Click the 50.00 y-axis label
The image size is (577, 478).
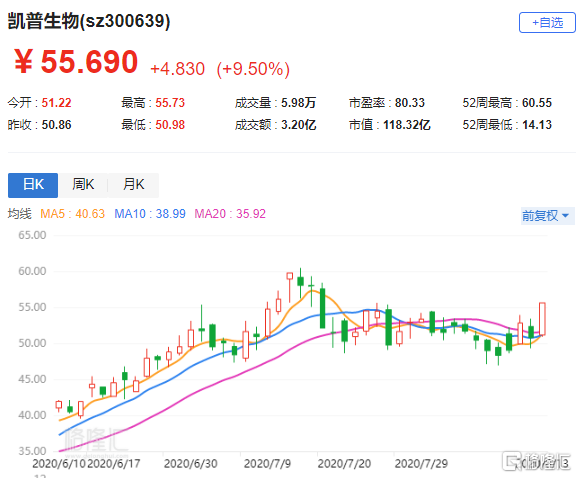click(x=32, y=343)
